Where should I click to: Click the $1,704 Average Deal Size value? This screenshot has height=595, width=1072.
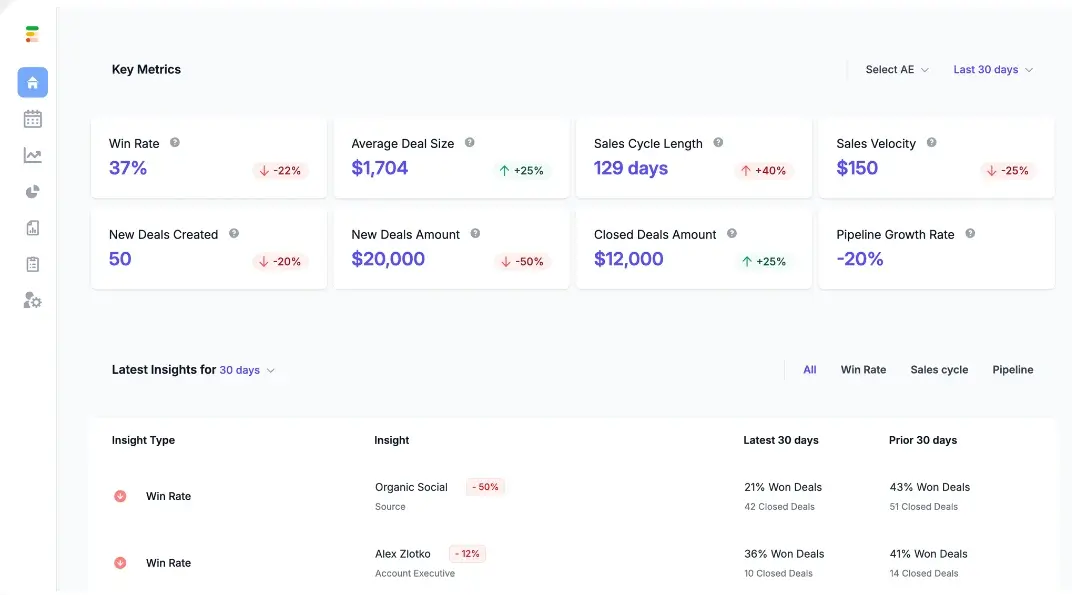pos(379,168)
